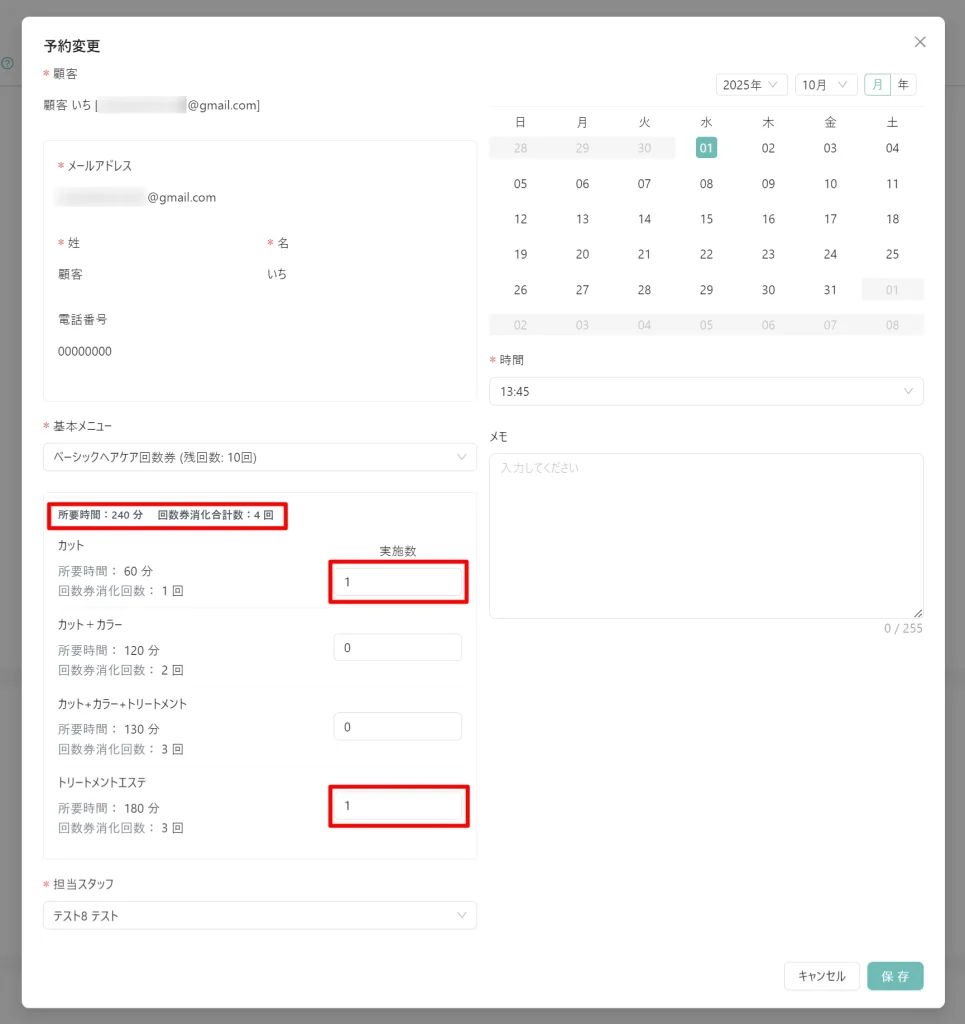This screenshot has width=965, height=1024.
Task: Click the キャンセル button
Action: tap(821, 976)
